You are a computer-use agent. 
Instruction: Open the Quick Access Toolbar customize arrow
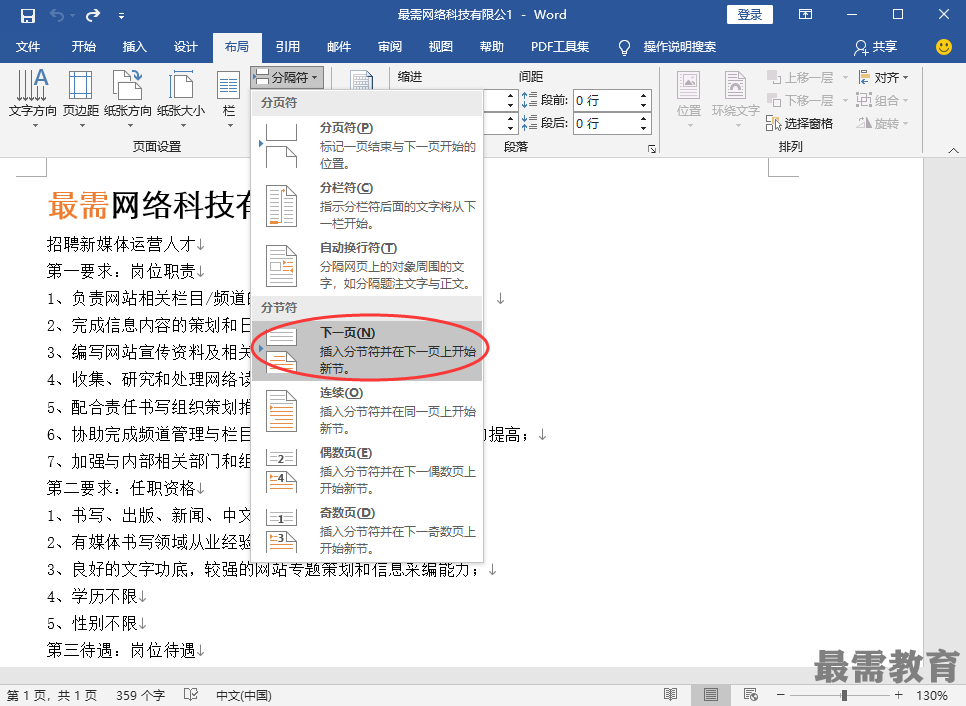click(x=121, y=16)
